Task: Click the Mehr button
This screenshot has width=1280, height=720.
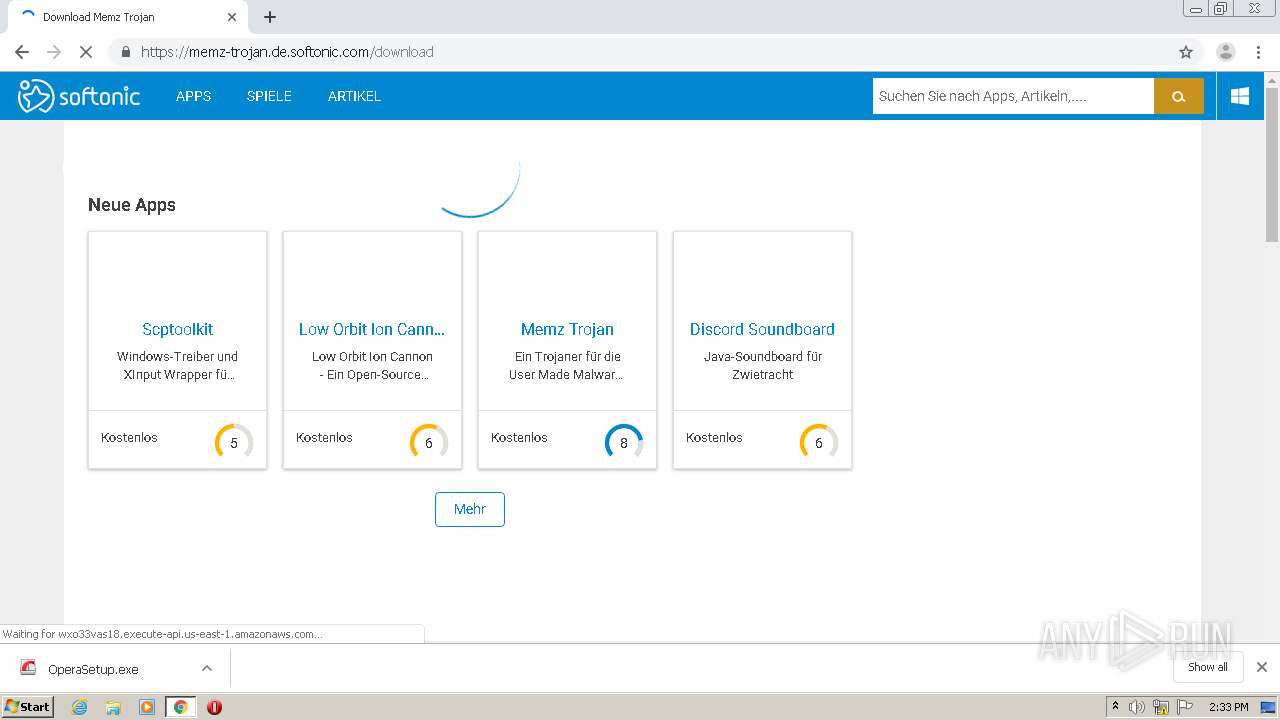Action: pyautogui.click(x=470, y=509)
